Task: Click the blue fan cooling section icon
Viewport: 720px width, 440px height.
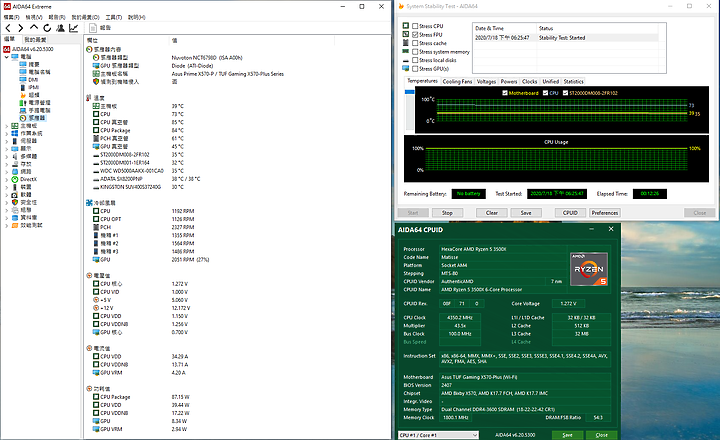Action: coord(89,203)
